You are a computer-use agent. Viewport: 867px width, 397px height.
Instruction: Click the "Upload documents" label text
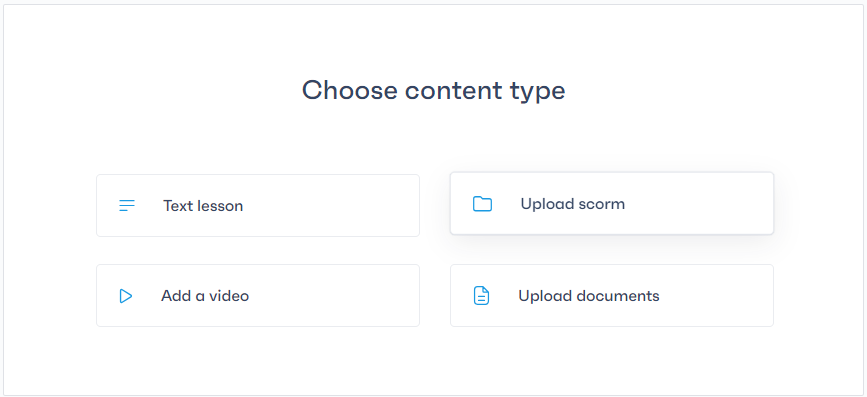click(589, 296)
